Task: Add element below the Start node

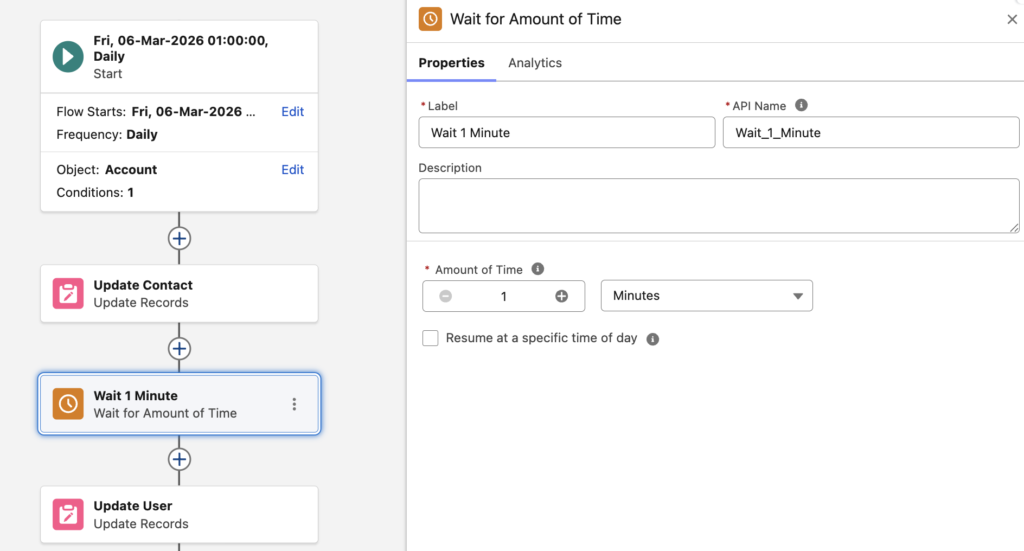Action: [x=179, y=238]
